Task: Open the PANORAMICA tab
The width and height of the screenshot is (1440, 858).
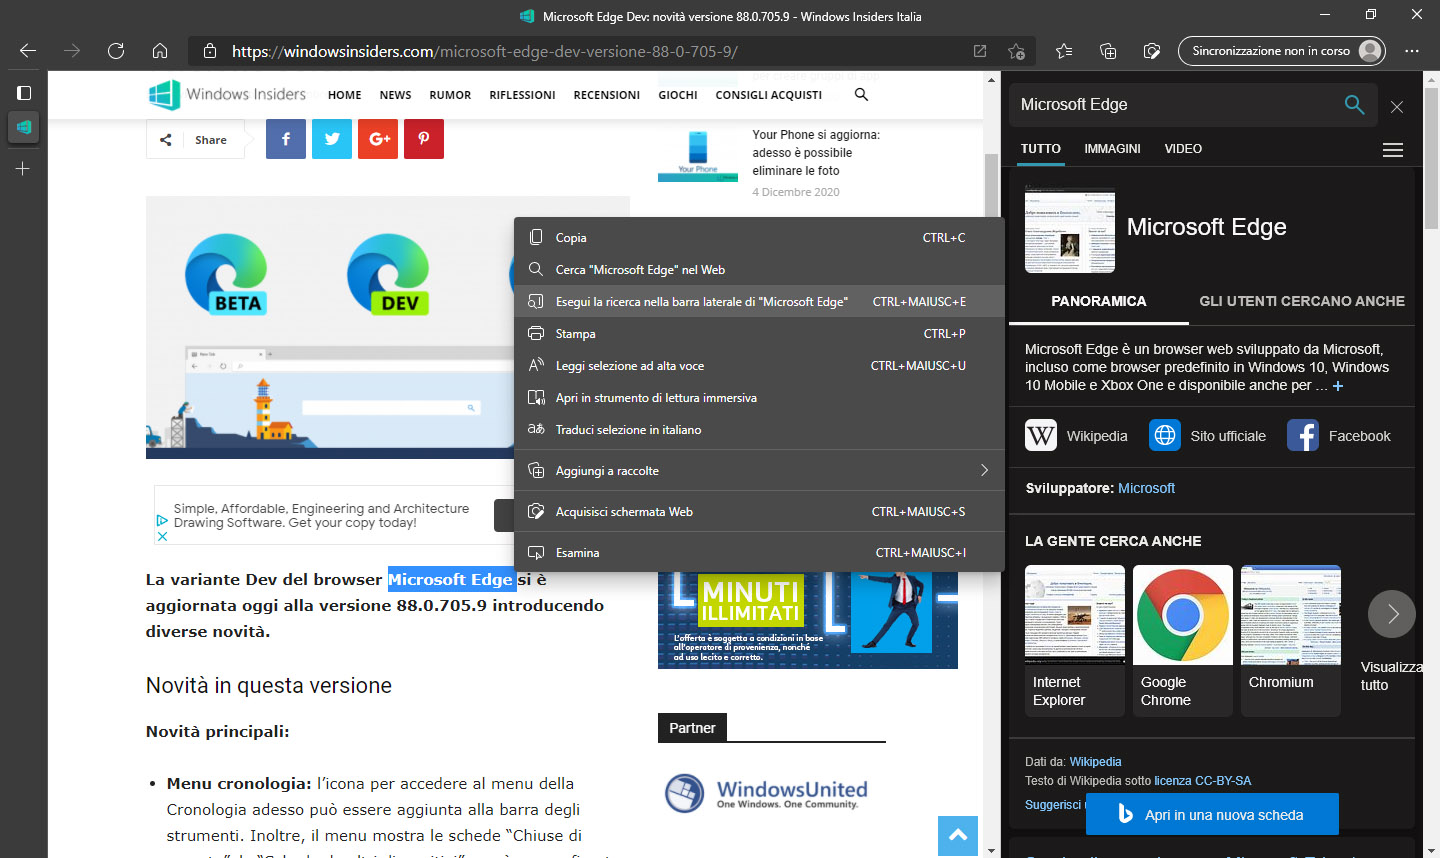Action: tap(1099, 301)
